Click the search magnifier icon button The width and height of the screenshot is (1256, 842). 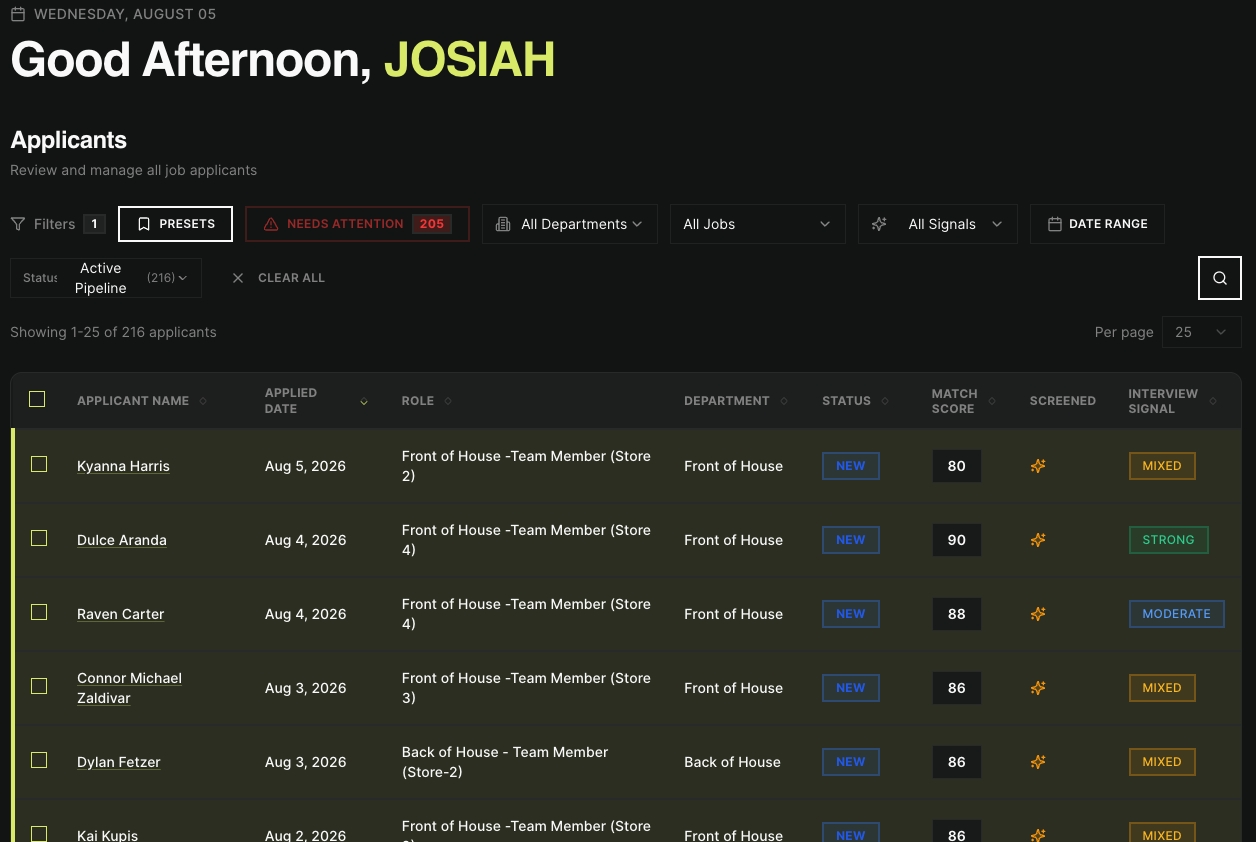[1220, 278]
